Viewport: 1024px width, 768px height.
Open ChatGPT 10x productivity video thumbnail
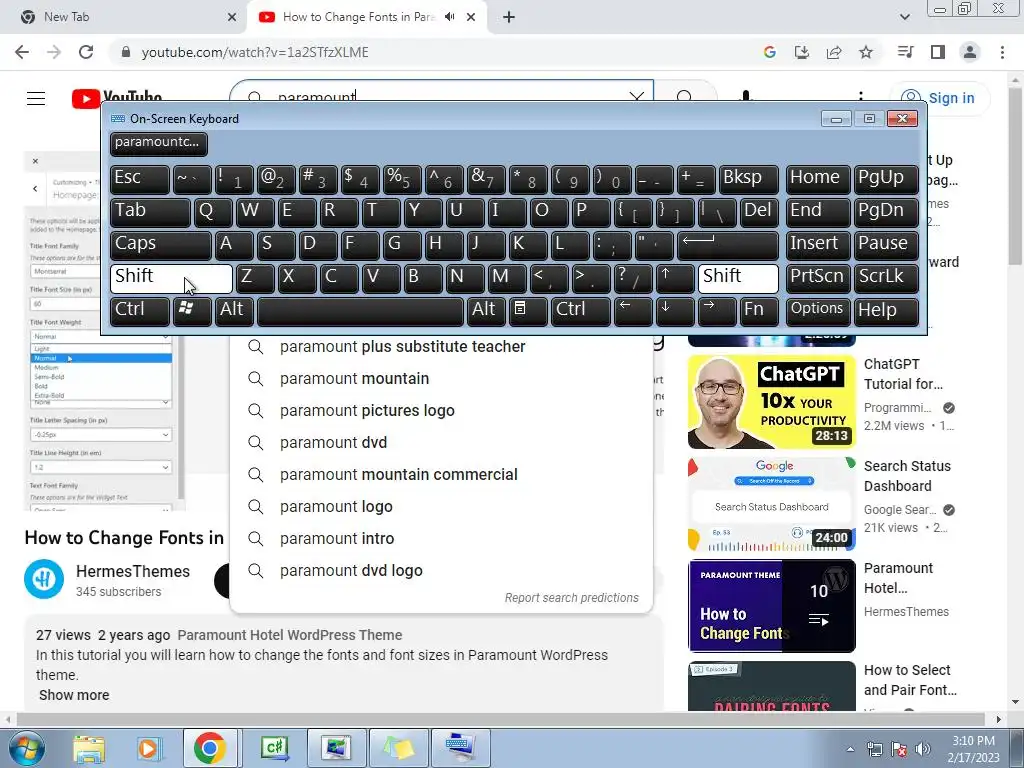click(771, 402)
